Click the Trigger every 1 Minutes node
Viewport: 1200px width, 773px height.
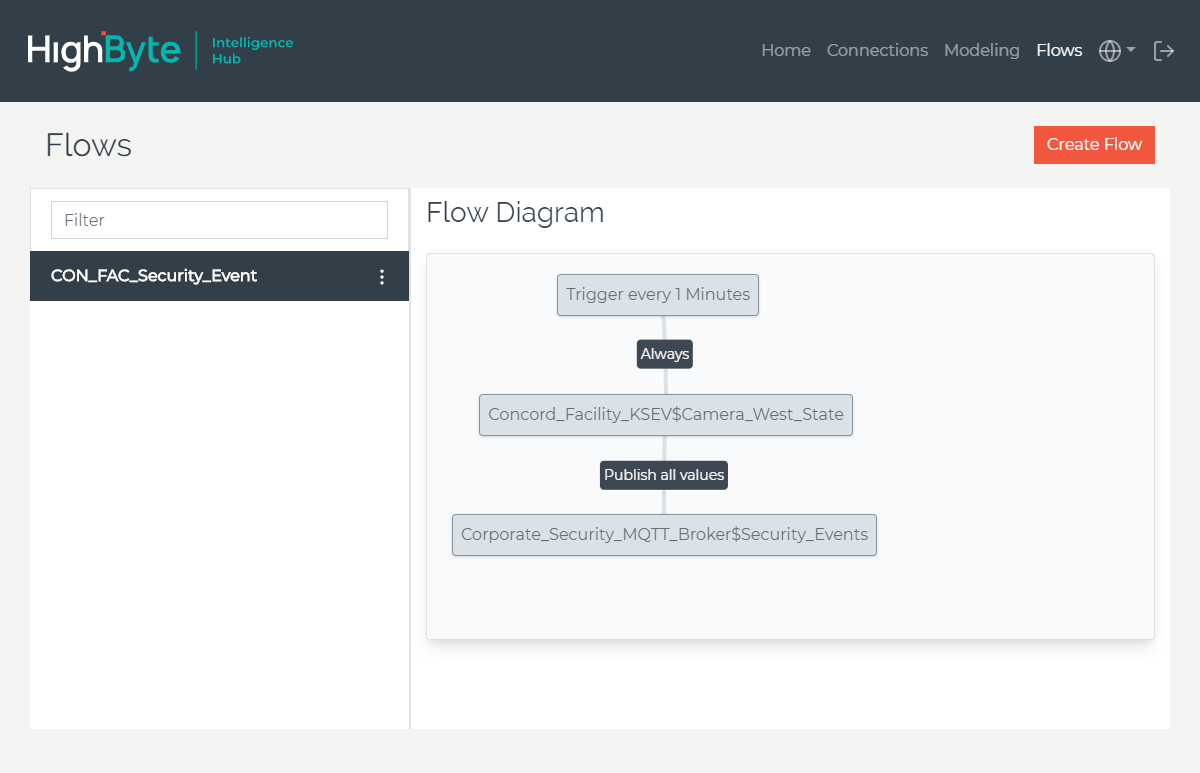[x=657, y=295]
